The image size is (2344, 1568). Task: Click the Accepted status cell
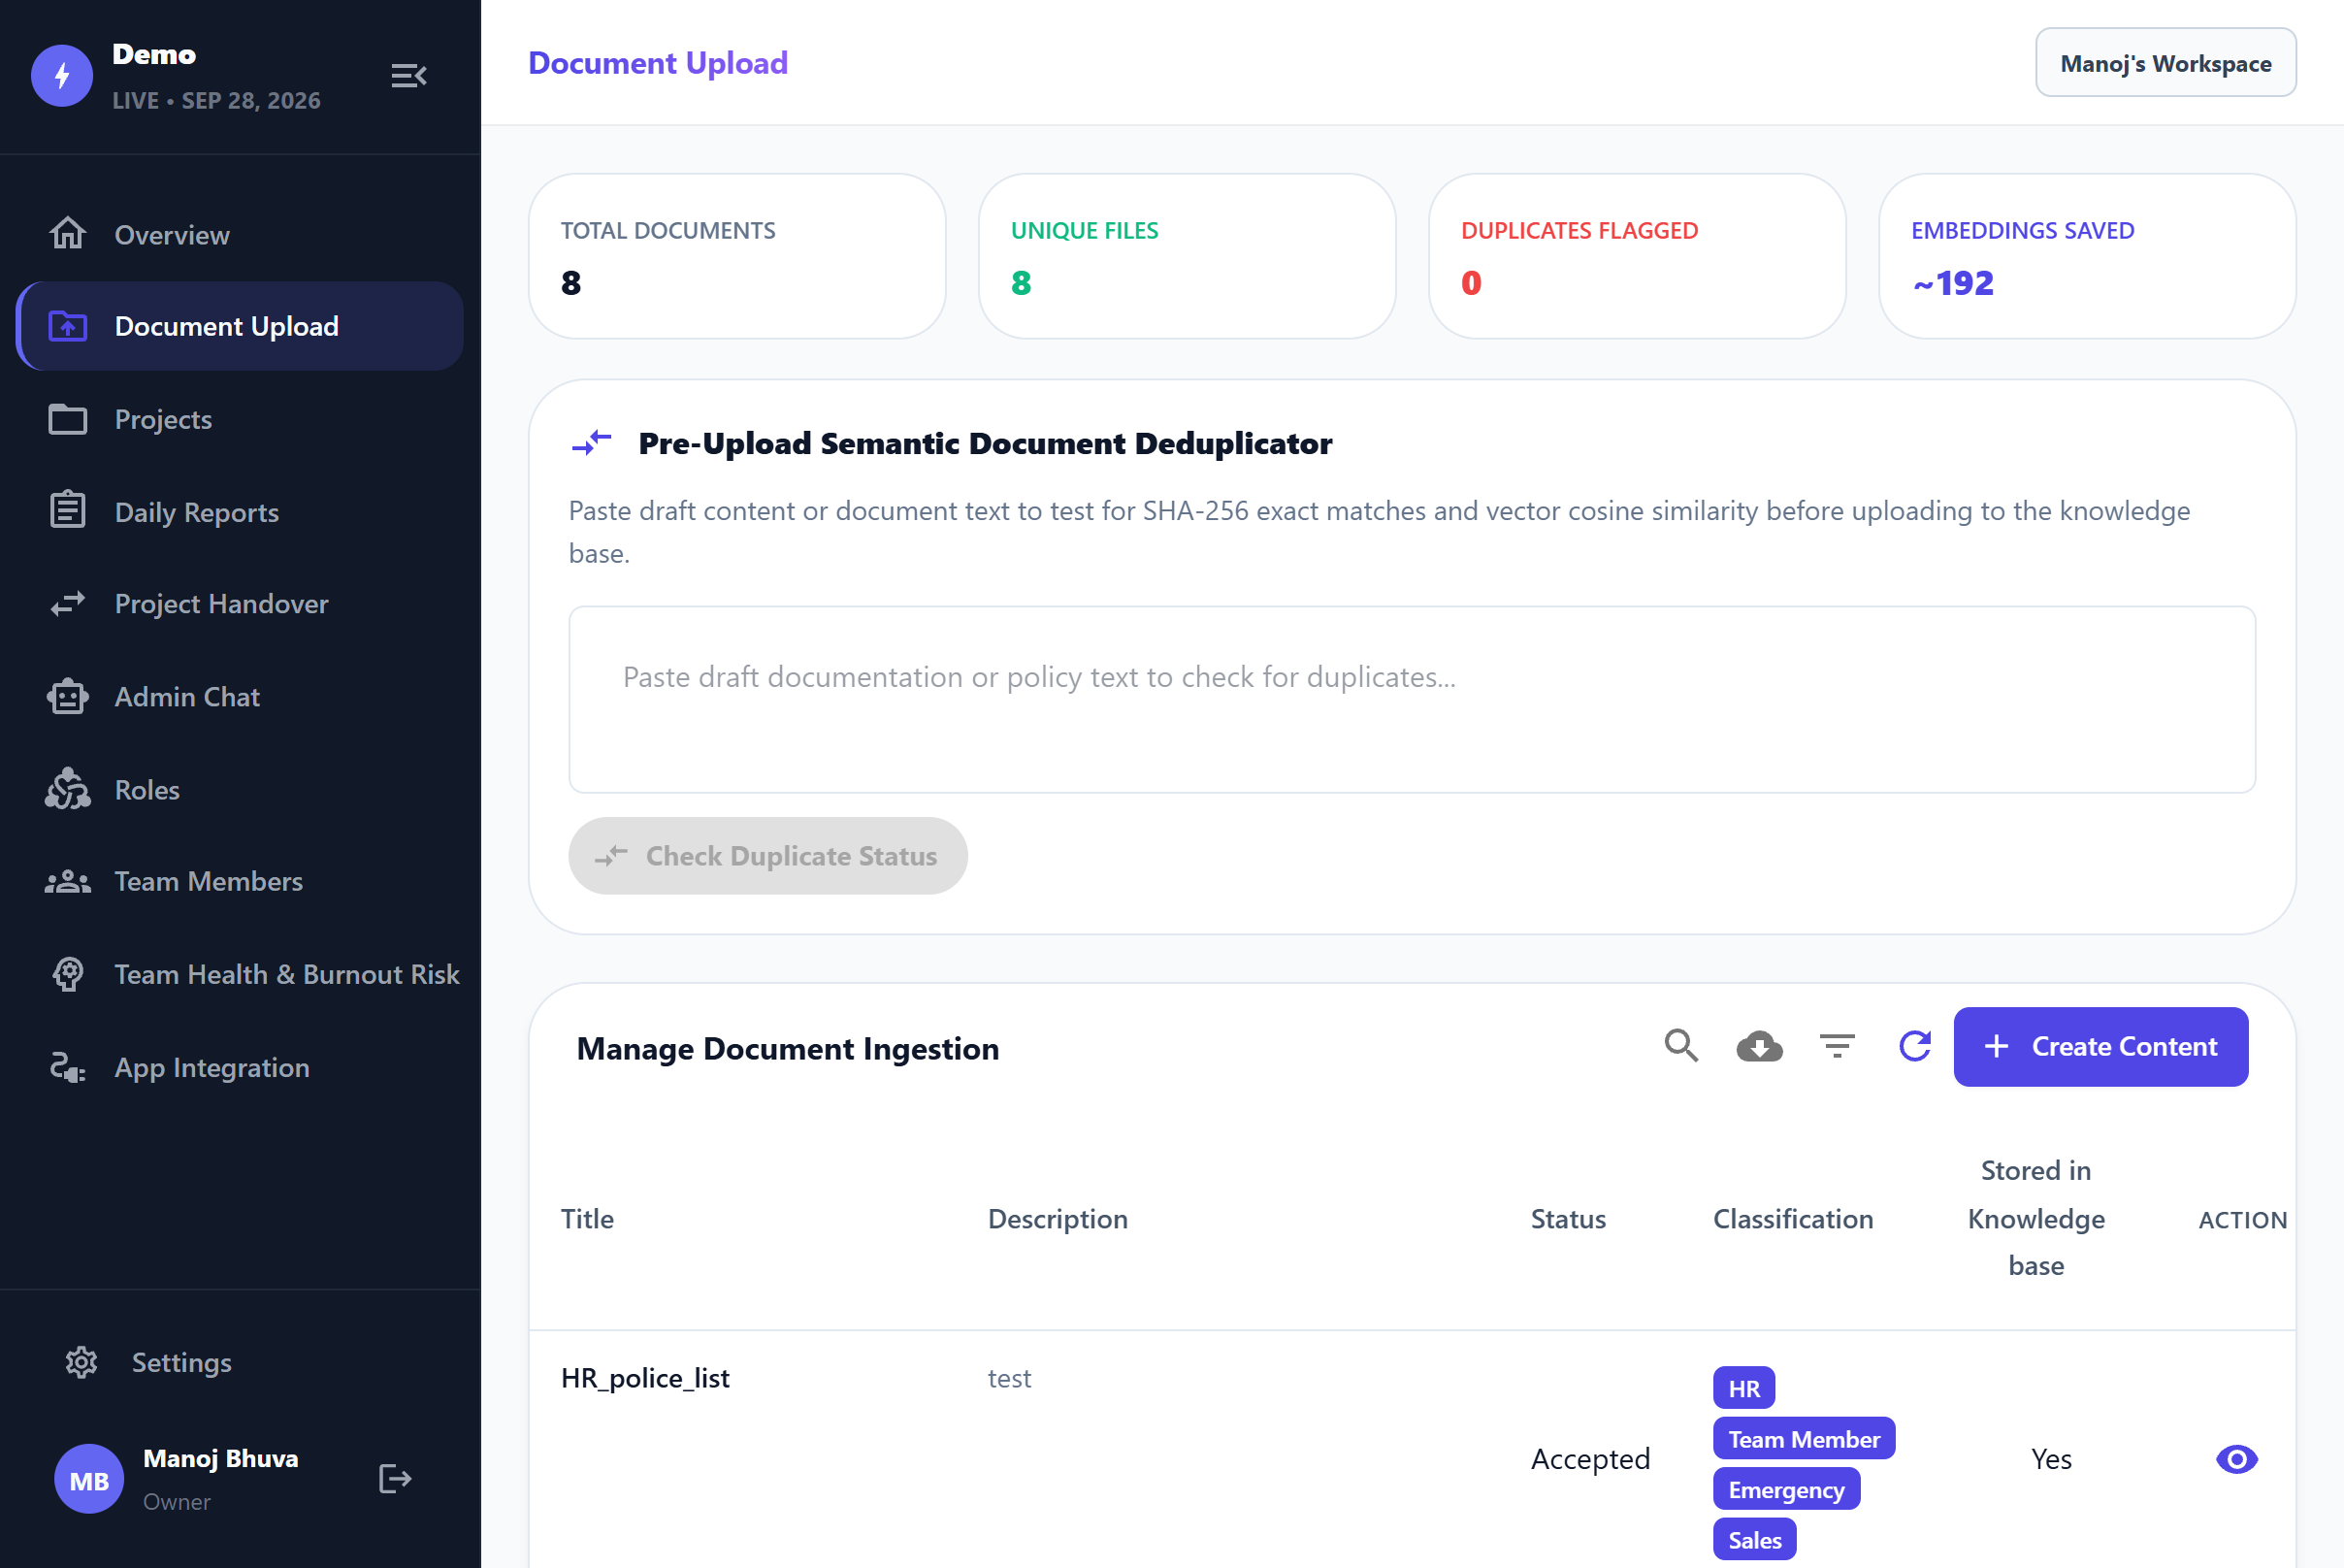1590,1459
